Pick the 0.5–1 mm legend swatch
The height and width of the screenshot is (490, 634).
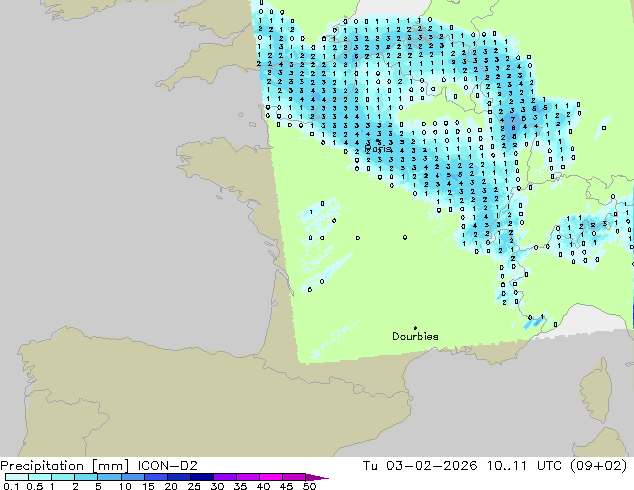(x=40, y=477)
